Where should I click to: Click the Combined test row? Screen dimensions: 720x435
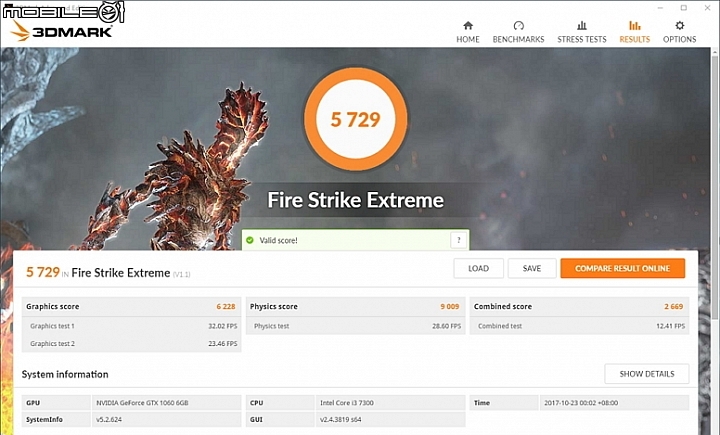click(x=579, y=326)
